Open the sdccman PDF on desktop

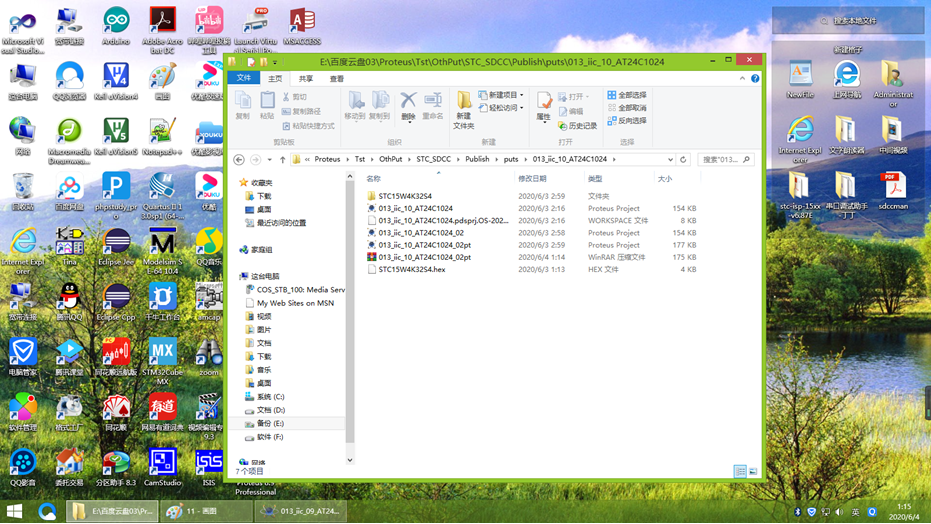[x=893, y=191]
